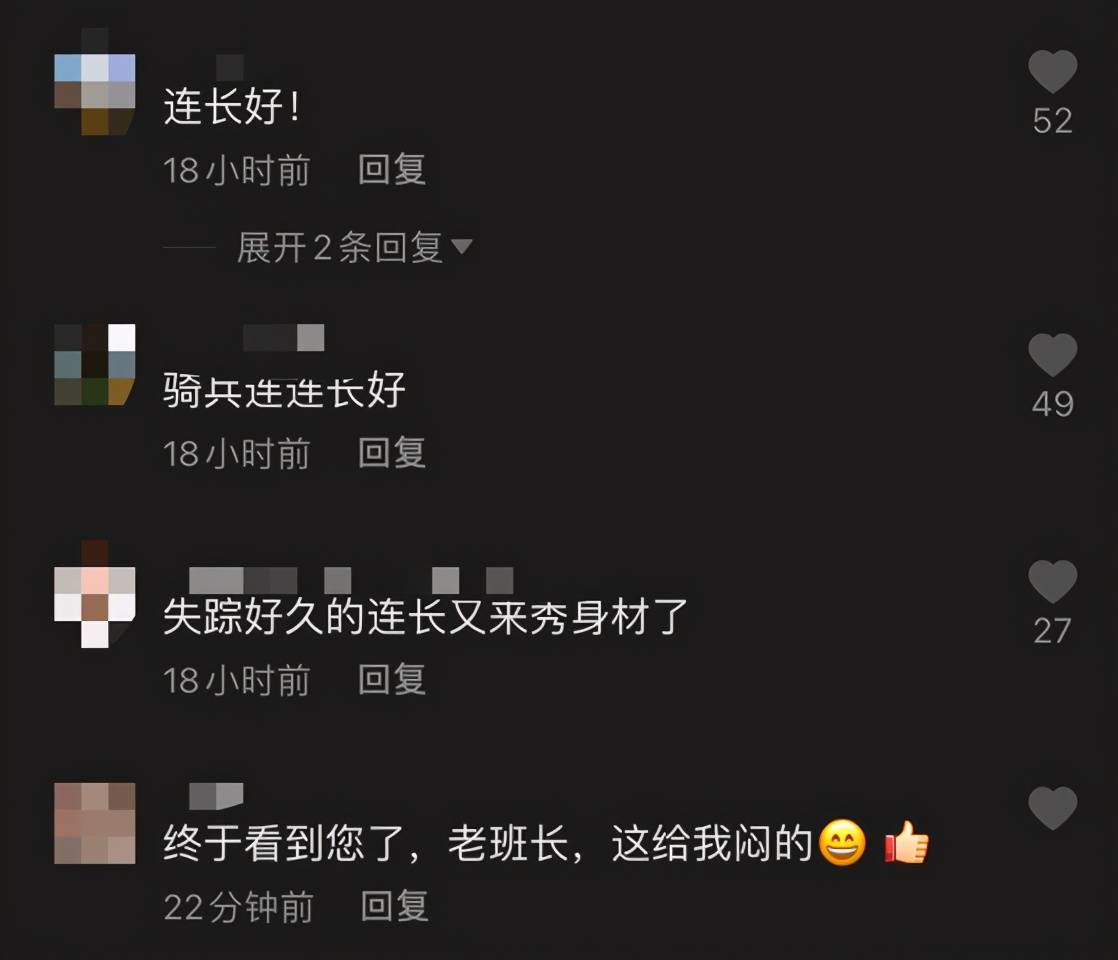This screenshot has width=1118, height=960.
Task: Open avatar of '终于看到您了' commenter
Action: coord(95,823)
